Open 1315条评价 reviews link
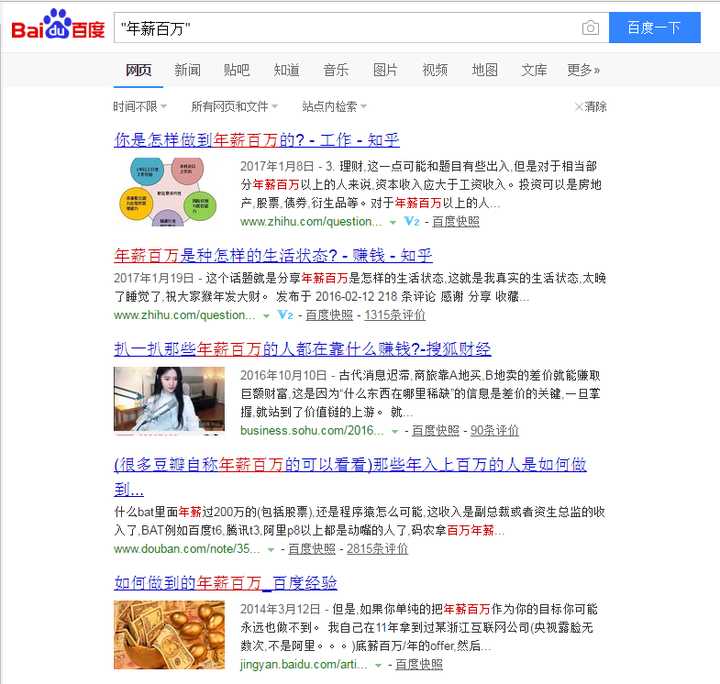The height and width of the screenshot is (684, 720). (x=395, y=315)
